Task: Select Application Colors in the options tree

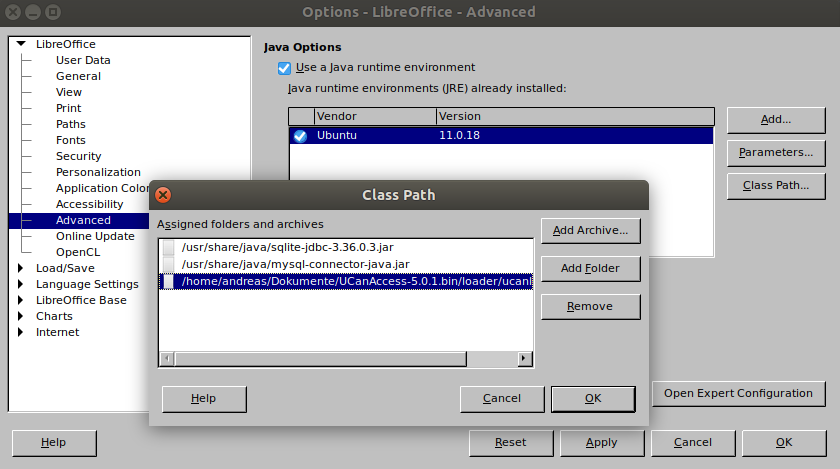Action: coord(102,188)
